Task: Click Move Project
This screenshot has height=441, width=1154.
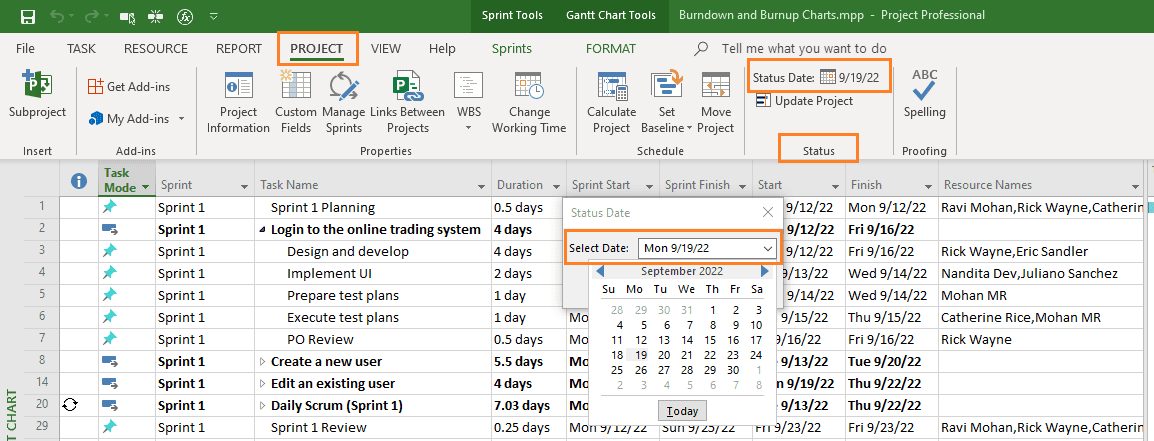Action: 715,102
